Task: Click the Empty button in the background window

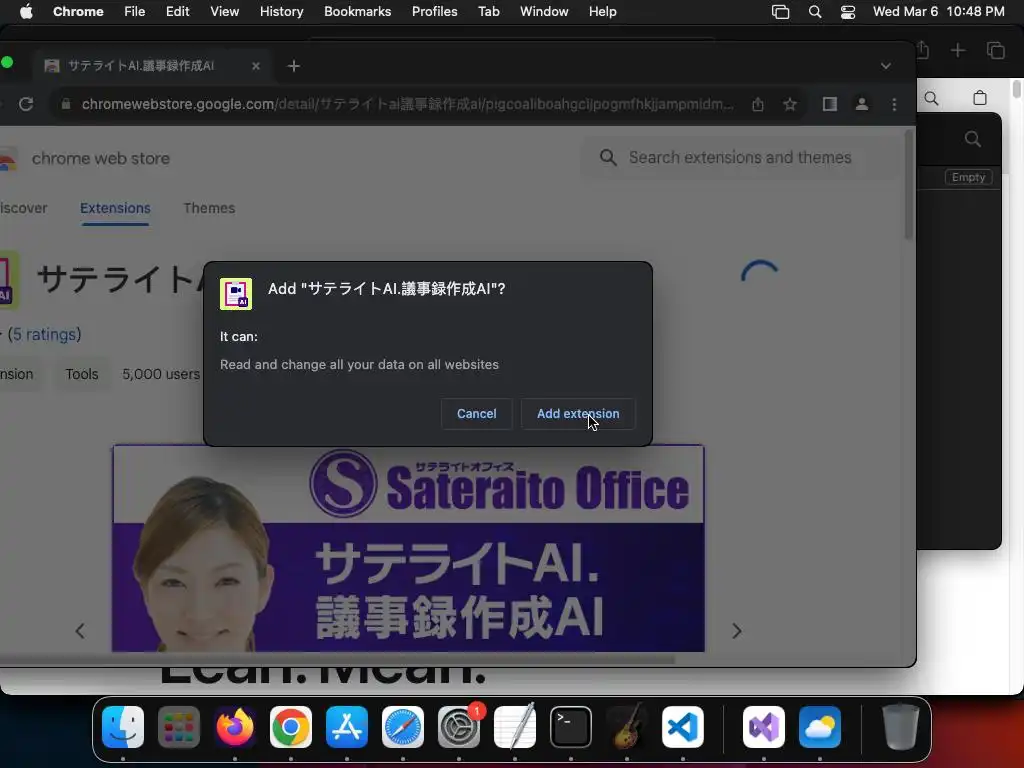Action: coord(968,177)
